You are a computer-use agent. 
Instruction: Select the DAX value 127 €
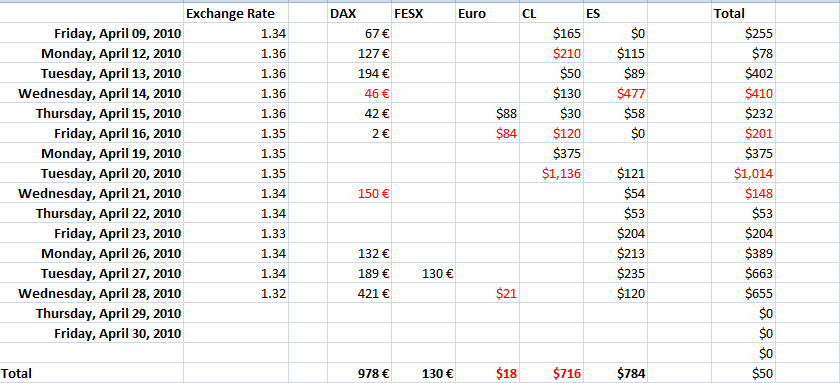coord(358,54)
